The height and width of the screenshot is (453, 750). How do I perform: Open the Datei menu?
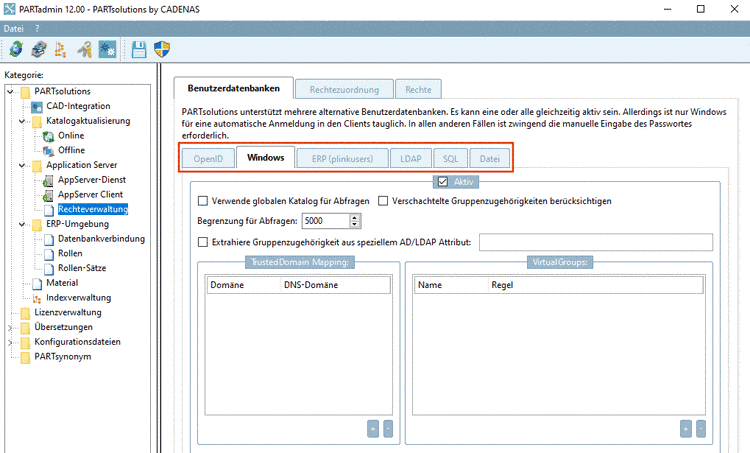[13, 29]
